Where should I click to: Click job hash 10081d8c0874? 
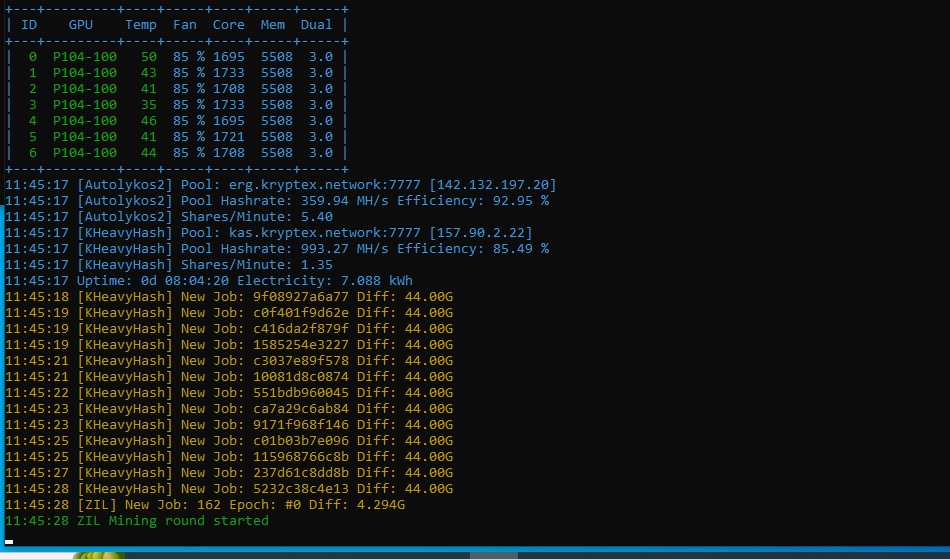pyautogui.click(x=301, y=377)
